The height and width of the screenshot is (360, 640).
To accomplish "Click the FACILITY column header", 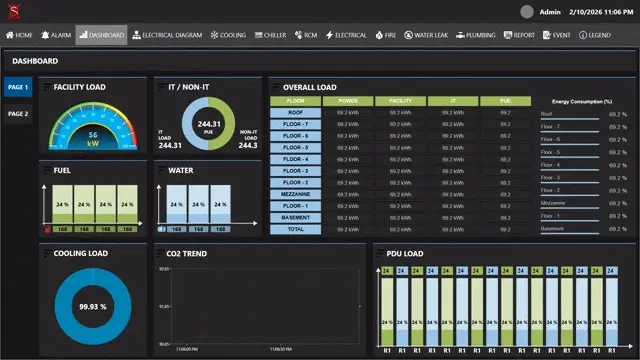I will (x=400, y=101).
